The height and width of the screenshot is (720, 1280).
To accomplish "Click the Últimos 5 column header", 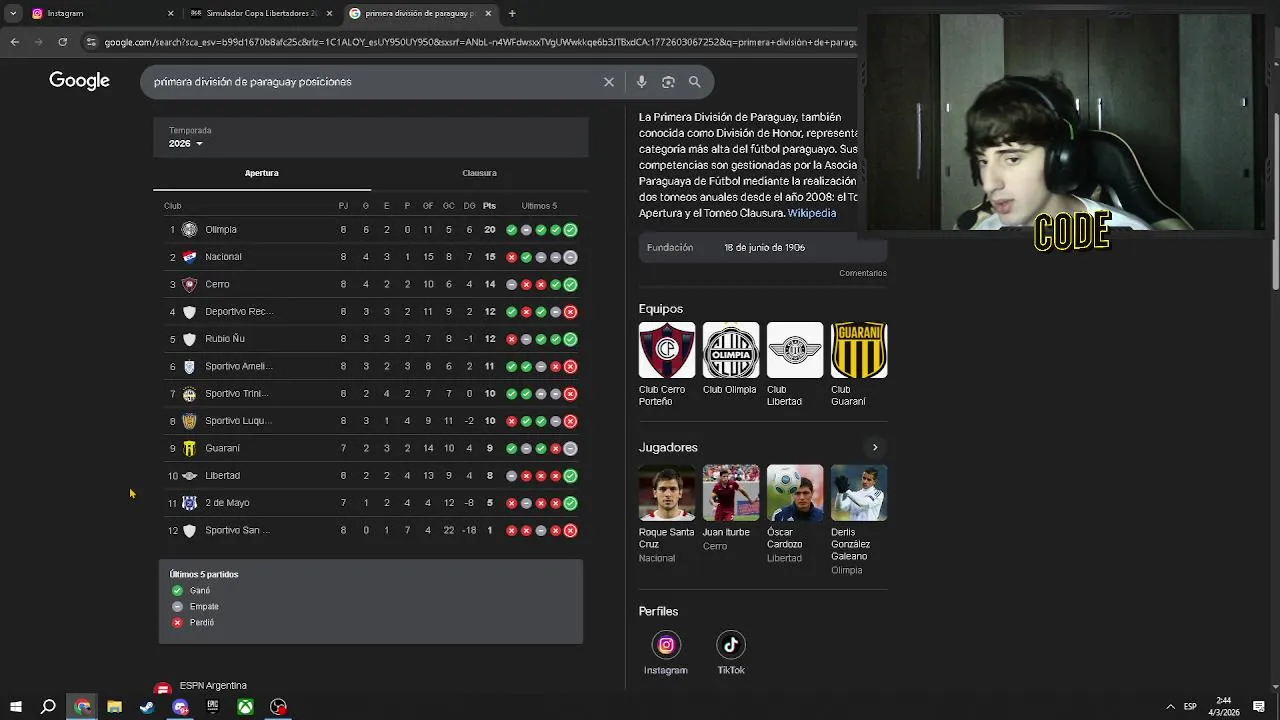I will 539,206.
